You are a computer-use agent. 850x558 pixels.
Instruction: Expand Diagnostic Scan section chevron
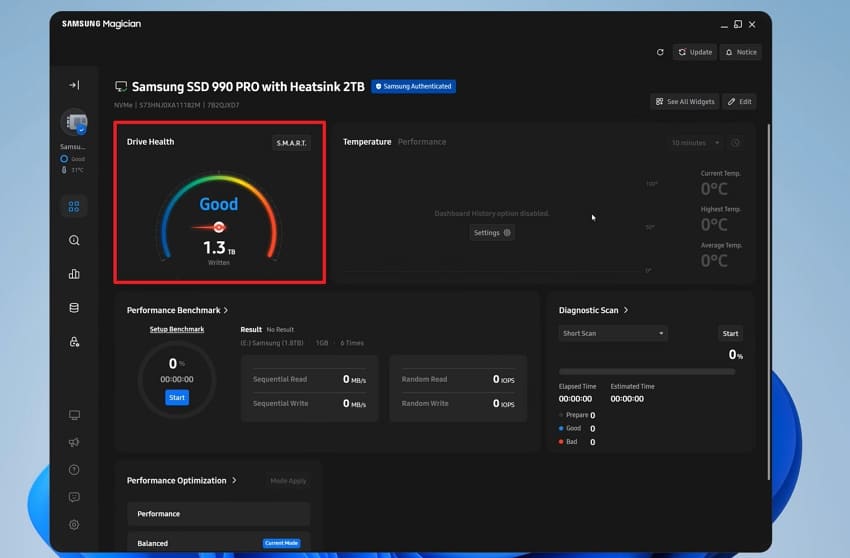click(x=626, y=310)
